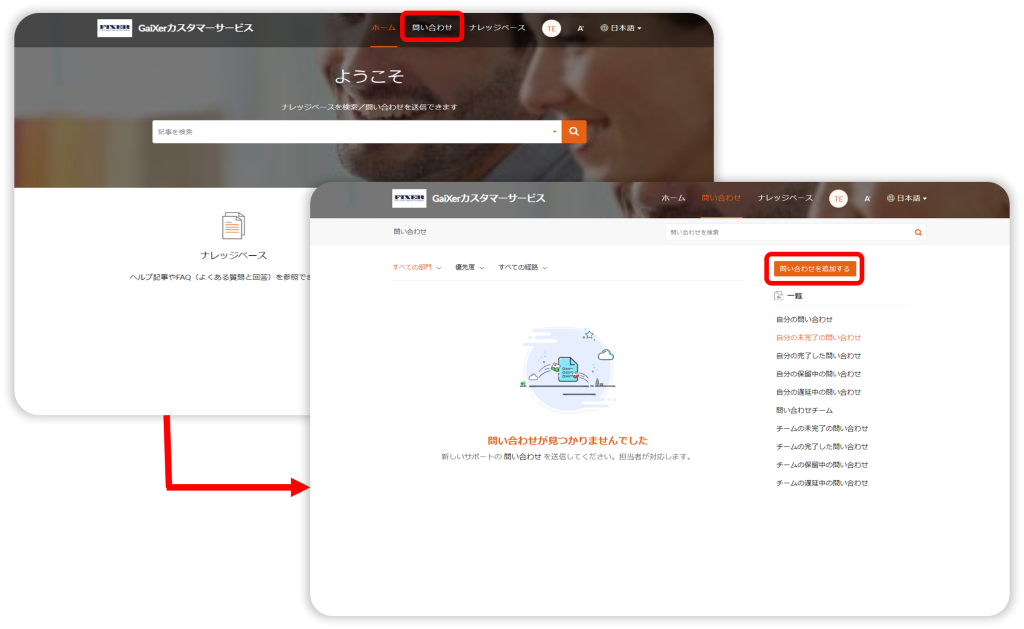Image resolution: width=1024 pixels, height=629 pixels.
Task: Click the TE user avatar on welcome page header
Action: click(551, 28)
